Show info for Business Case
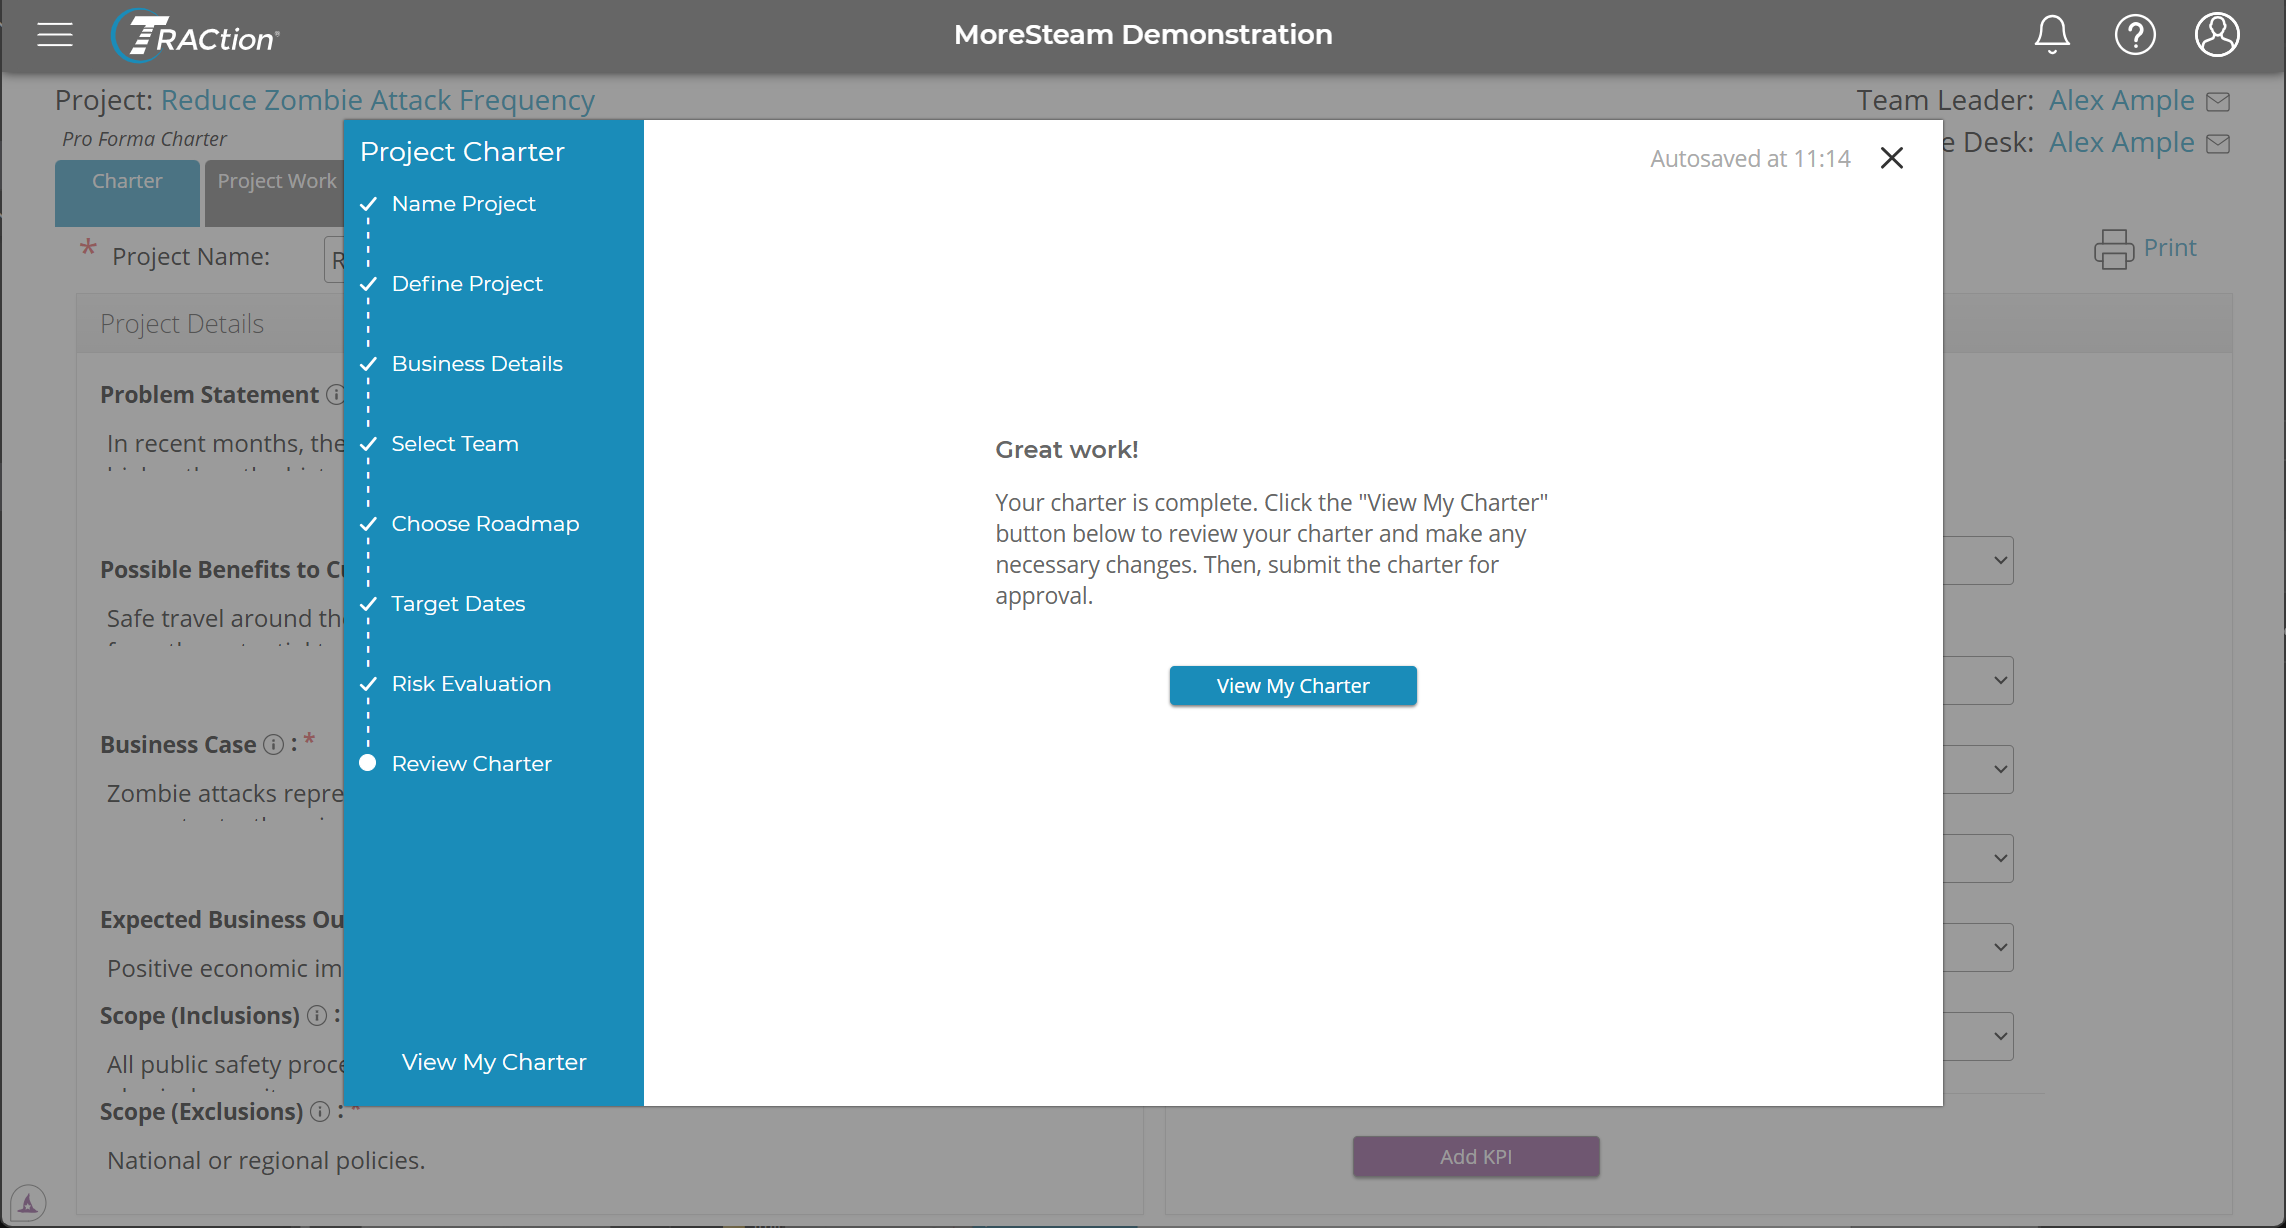 [x=273, y=745]
